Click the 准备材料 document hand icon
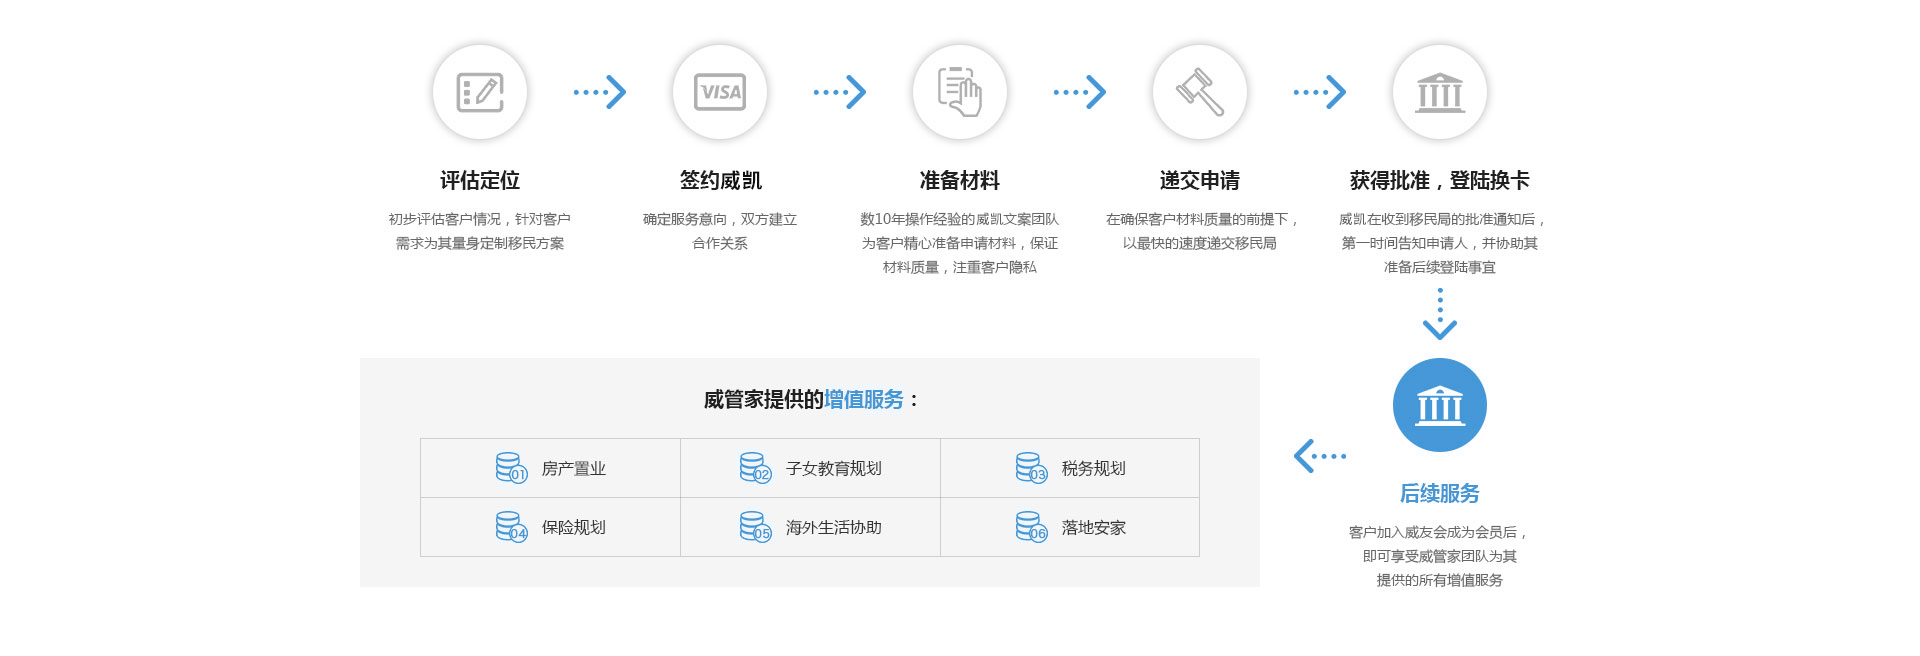Screen dimensions: 1920x656 click(960, 92)
